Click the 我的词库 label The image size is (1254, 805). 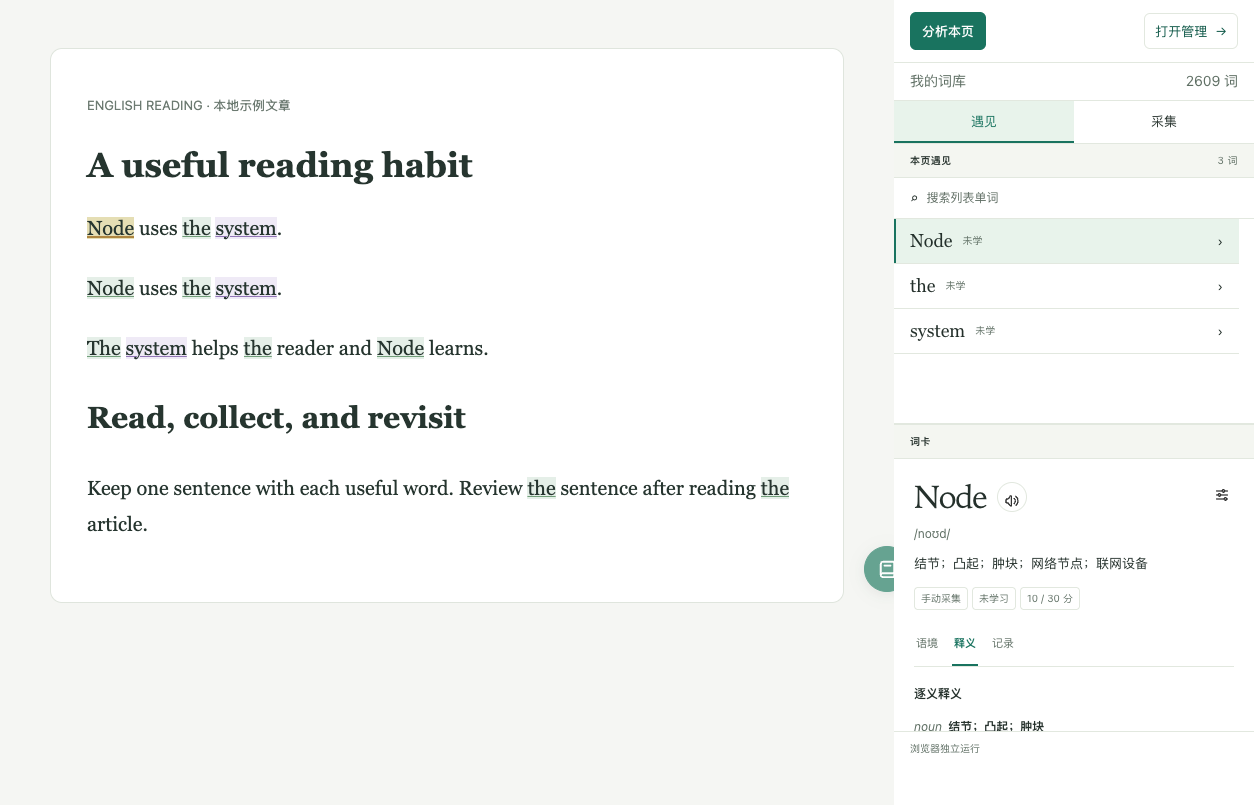(x=938, y=81)
